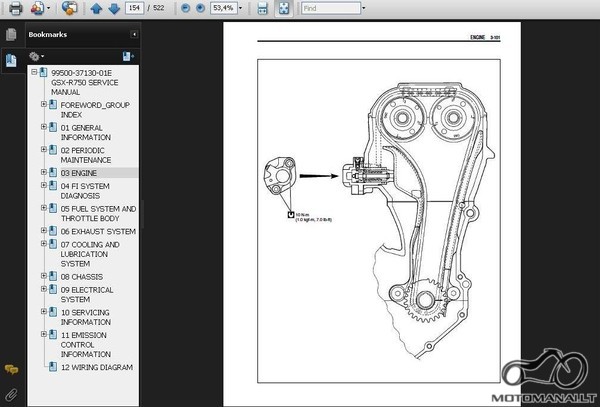Toggle the fit one full page icon
The height and width of the screenshot is (407, 600).
284,8
